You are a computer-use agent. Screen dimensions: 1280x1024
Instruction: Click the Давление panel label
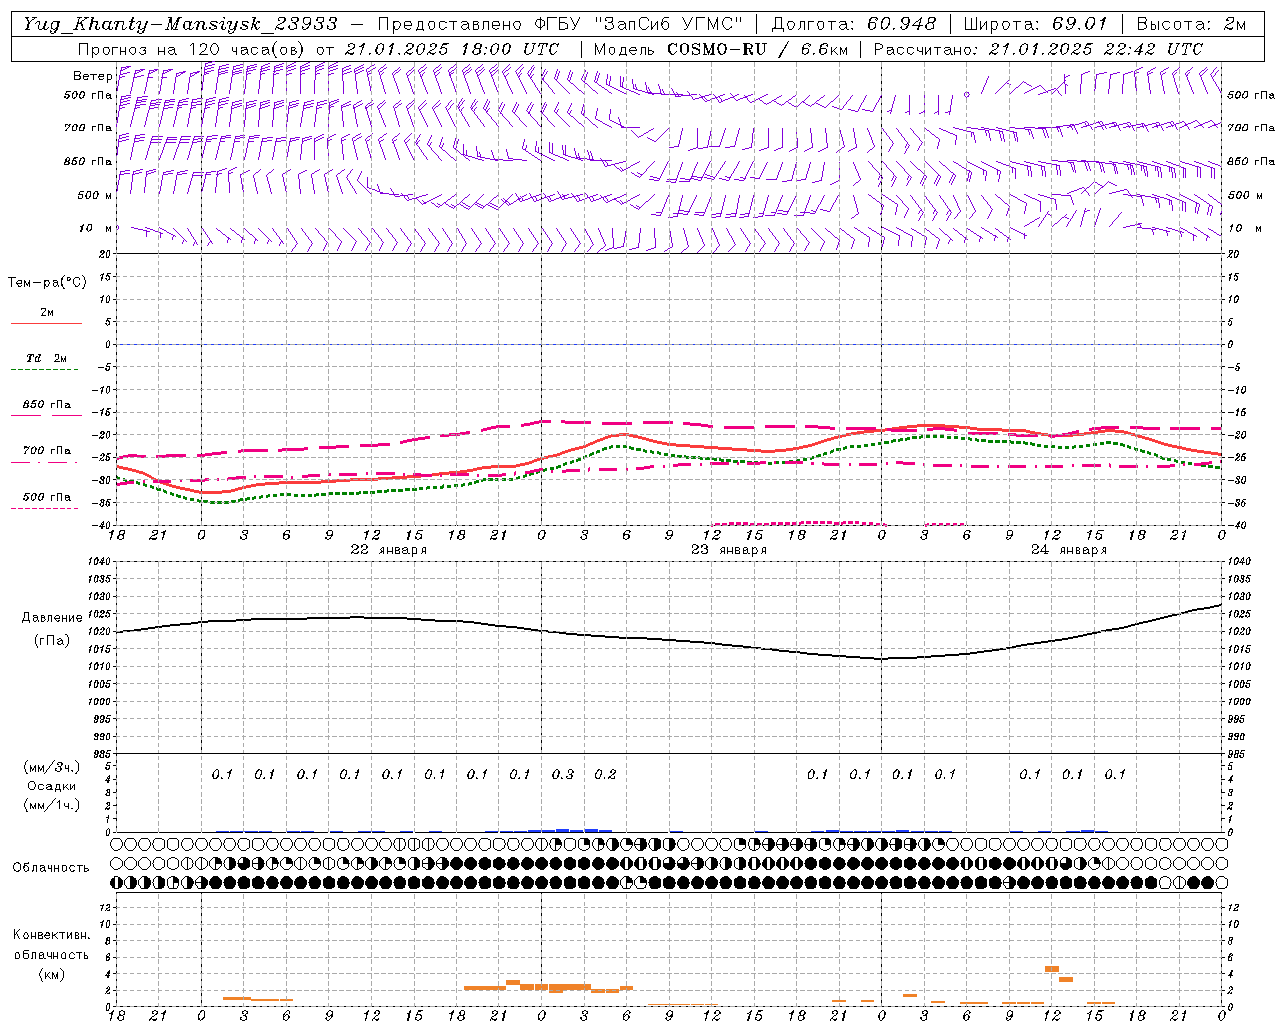(52, 618)
